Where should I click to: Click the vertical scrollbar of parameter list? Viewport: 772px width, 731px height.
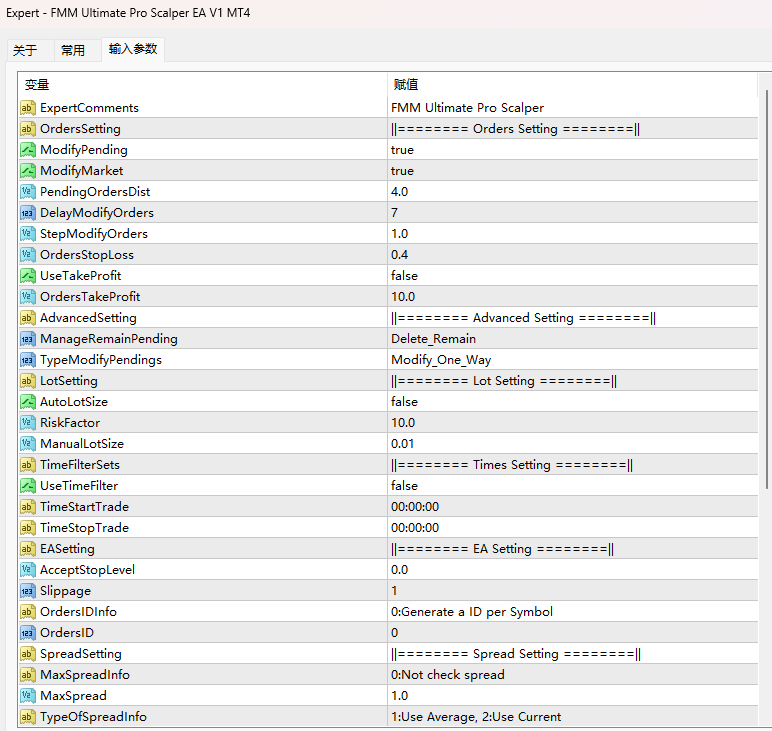pos(767,289)
